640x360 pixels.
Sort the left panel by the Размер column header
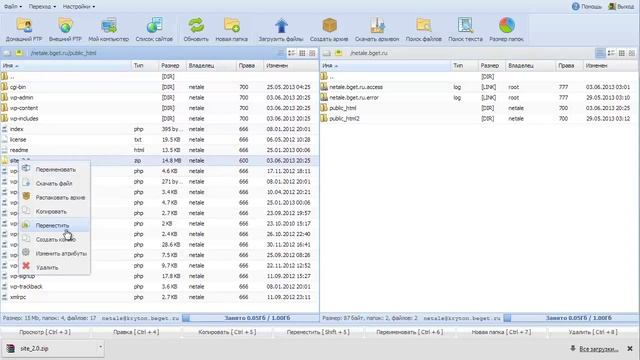[x=171, y=65]
